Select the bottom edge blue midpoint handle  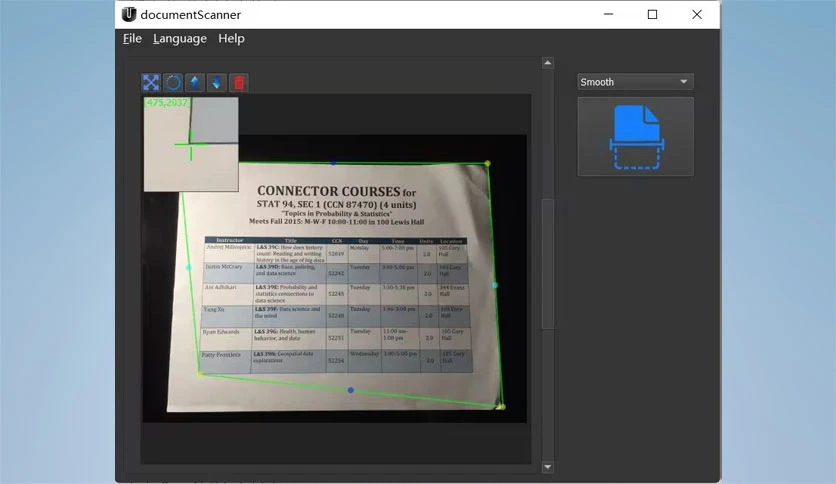(x=350, y=390)
